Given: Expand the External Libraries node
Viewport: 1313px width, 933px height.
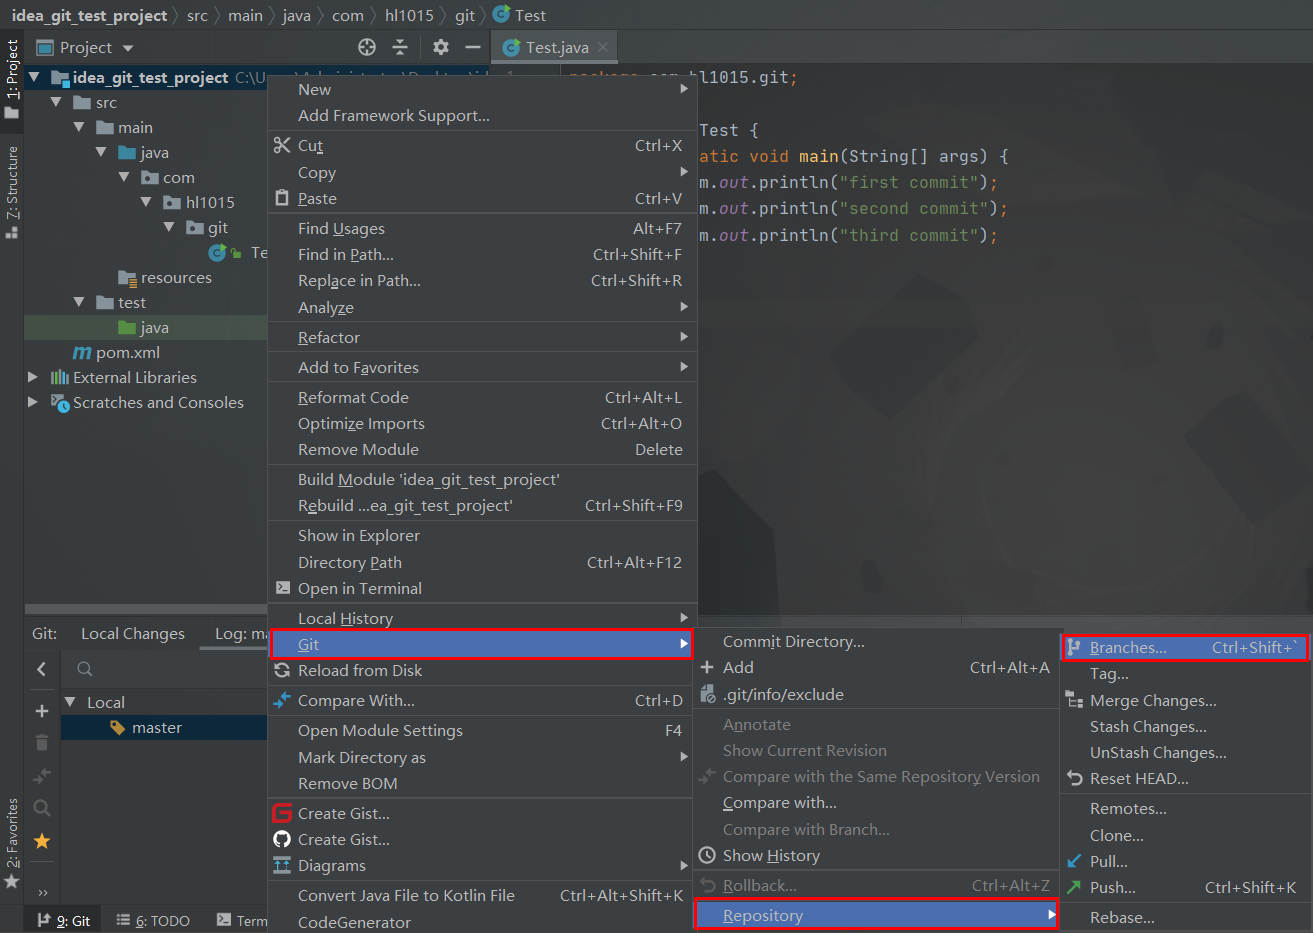Looking at the screenshot, I should click(33, 377).
